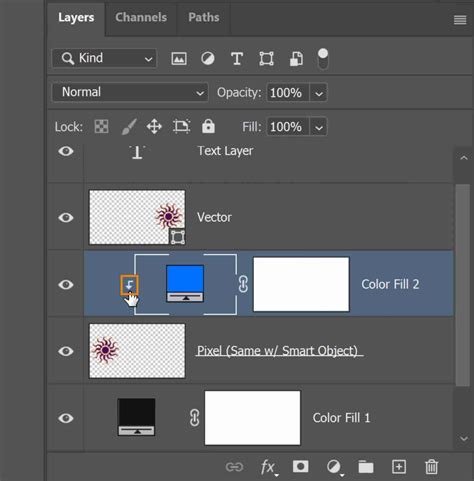Filter for type layers icon
474x481 pixels.
tap(237, 59)
